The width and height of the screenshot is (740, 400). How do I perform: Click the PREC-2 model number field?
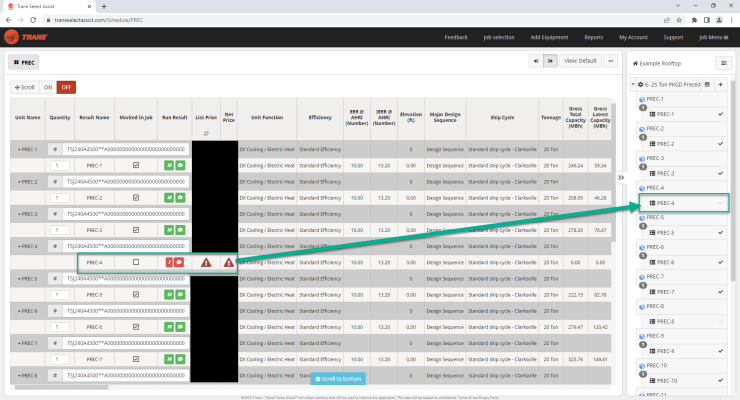click(126, 182)
